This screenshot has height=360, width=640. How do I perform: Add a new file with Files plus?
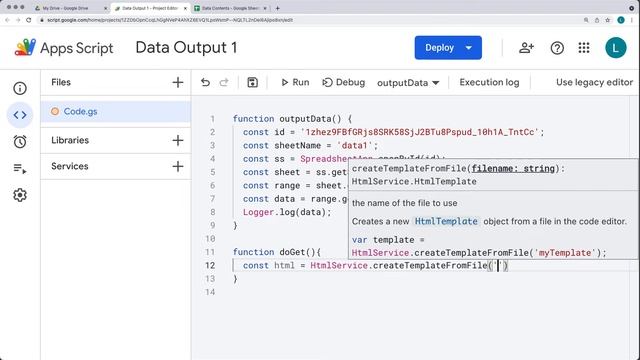[178, 82]
